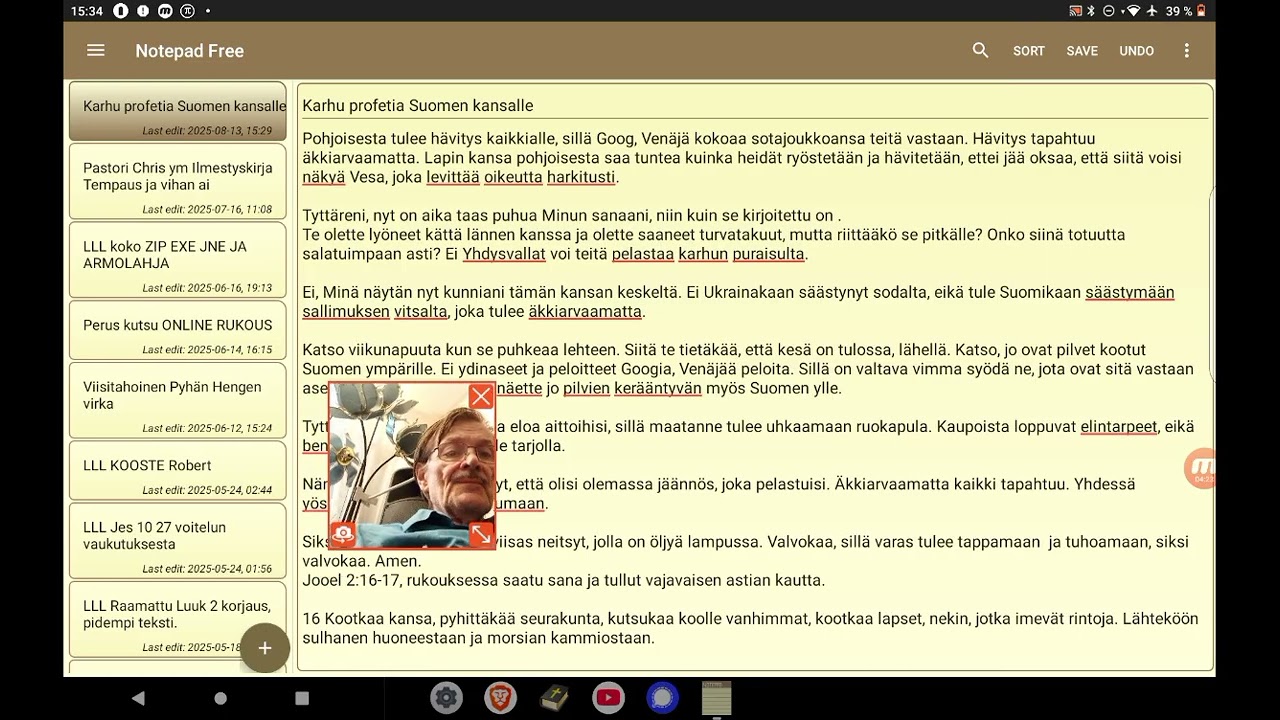Tap underlined word levittää in note
The height and width of the screenshot is (720, 1280).
tap(453, 177)
